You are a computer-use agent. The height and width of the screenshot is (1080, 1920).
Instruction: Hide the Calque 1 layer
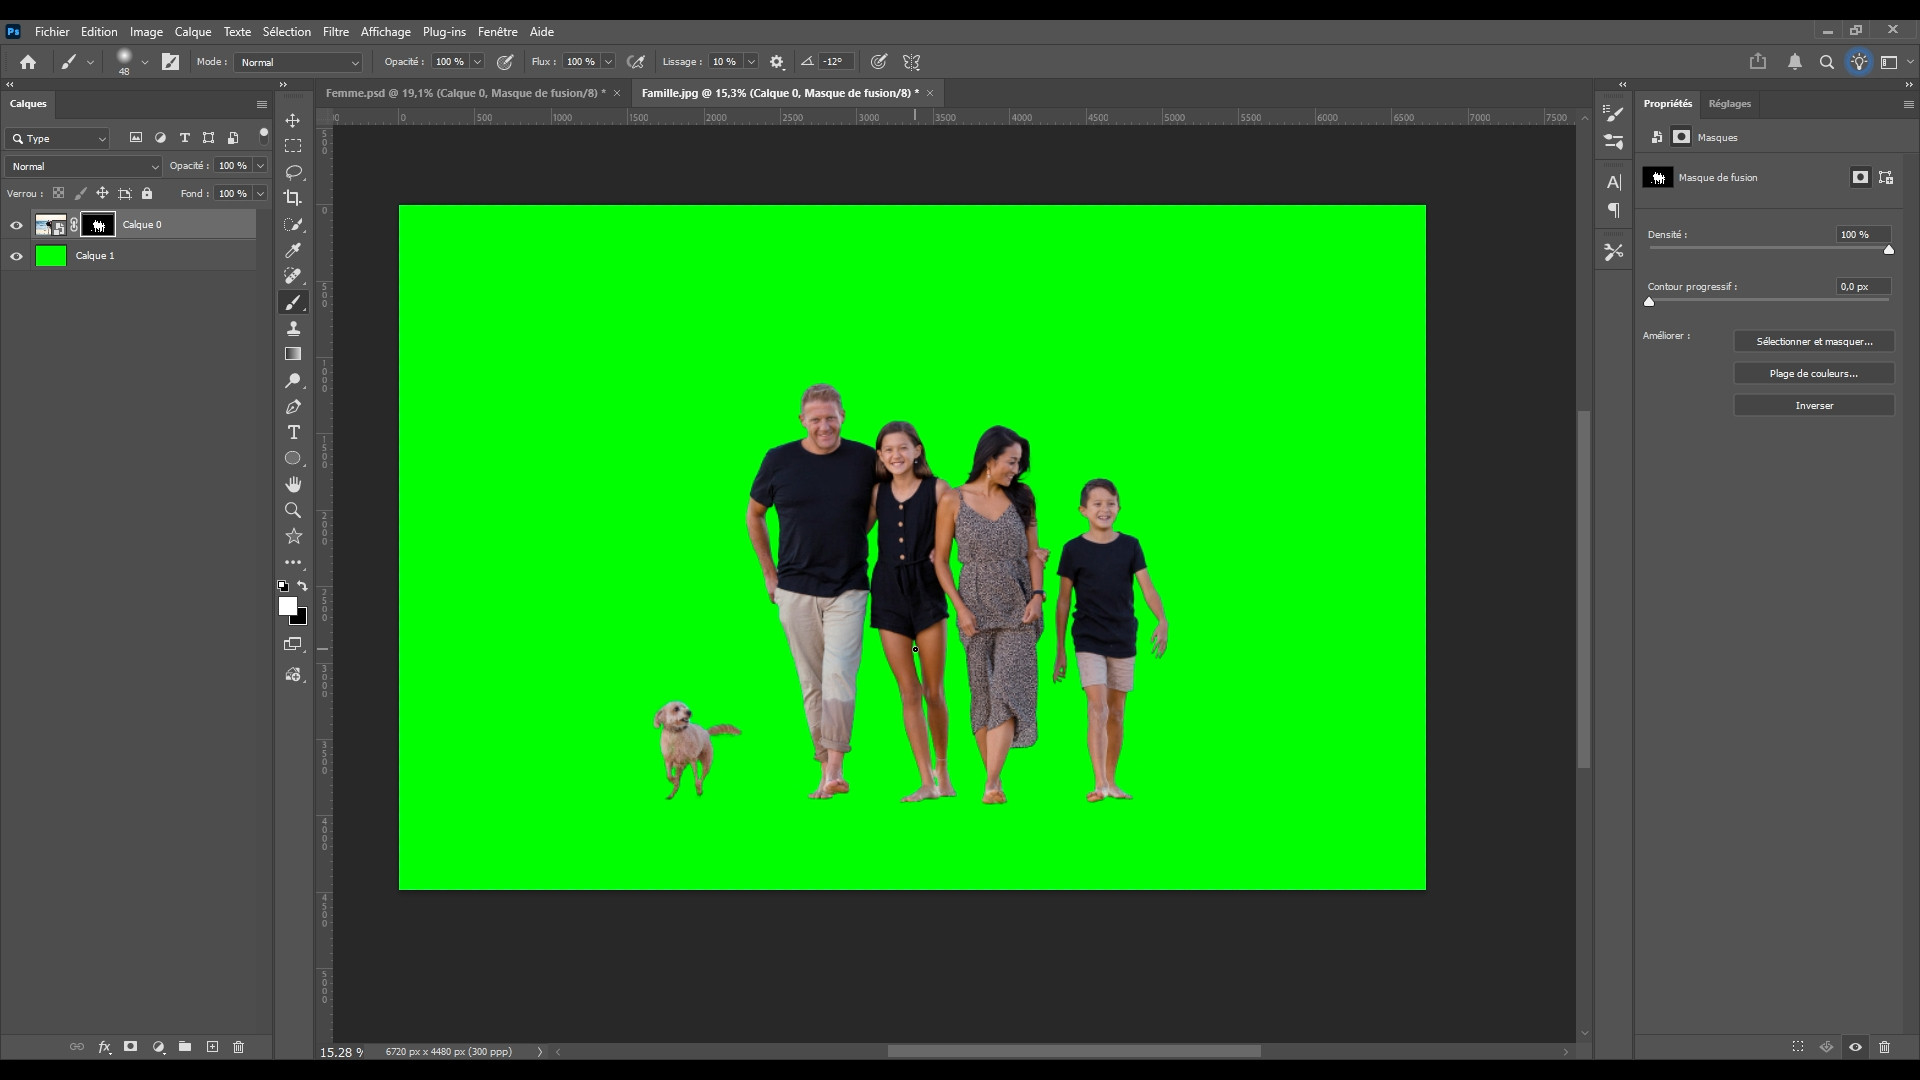(16, 256)
